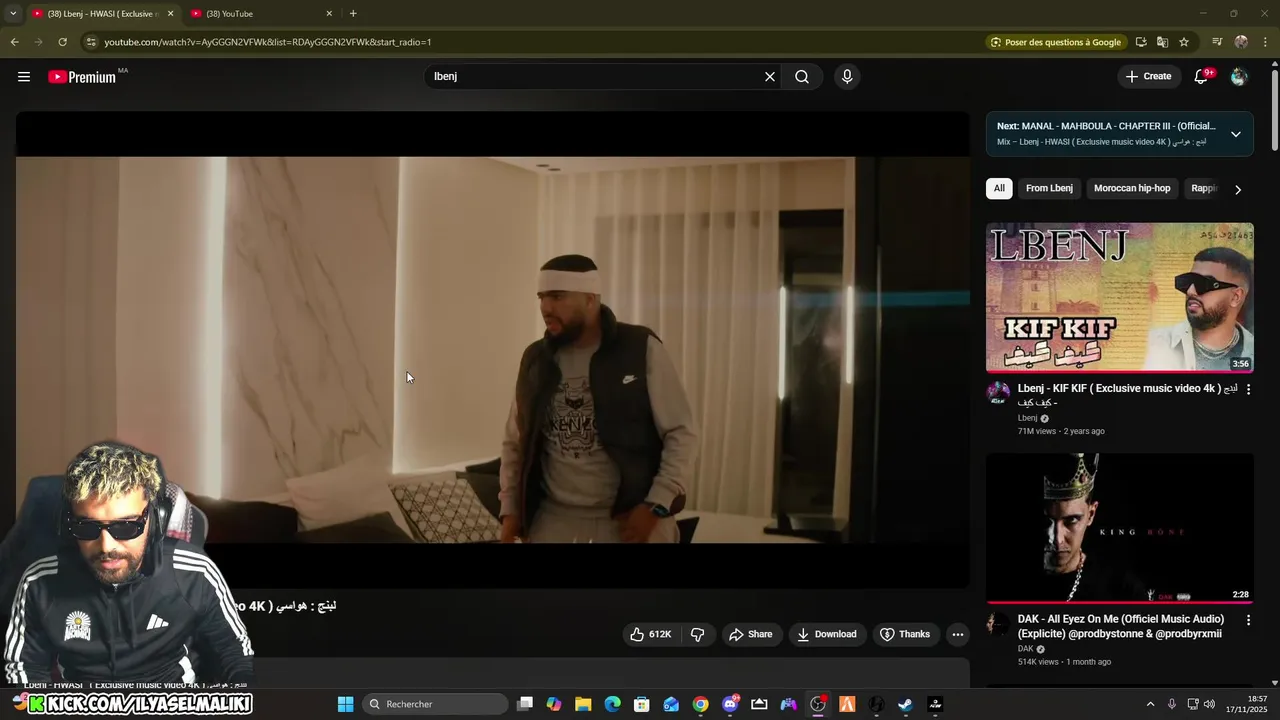Open Chrome three-dot menu
This screenshot has width=1280, height=720.
point(1266,42)
